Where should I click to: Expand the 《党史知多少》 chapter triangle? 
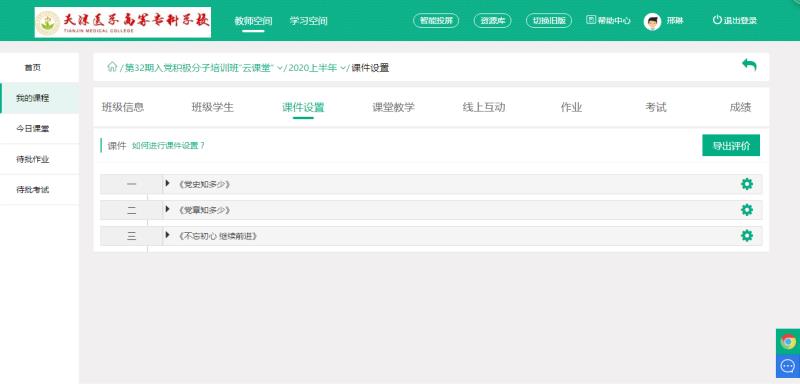[x=167, y=183]
